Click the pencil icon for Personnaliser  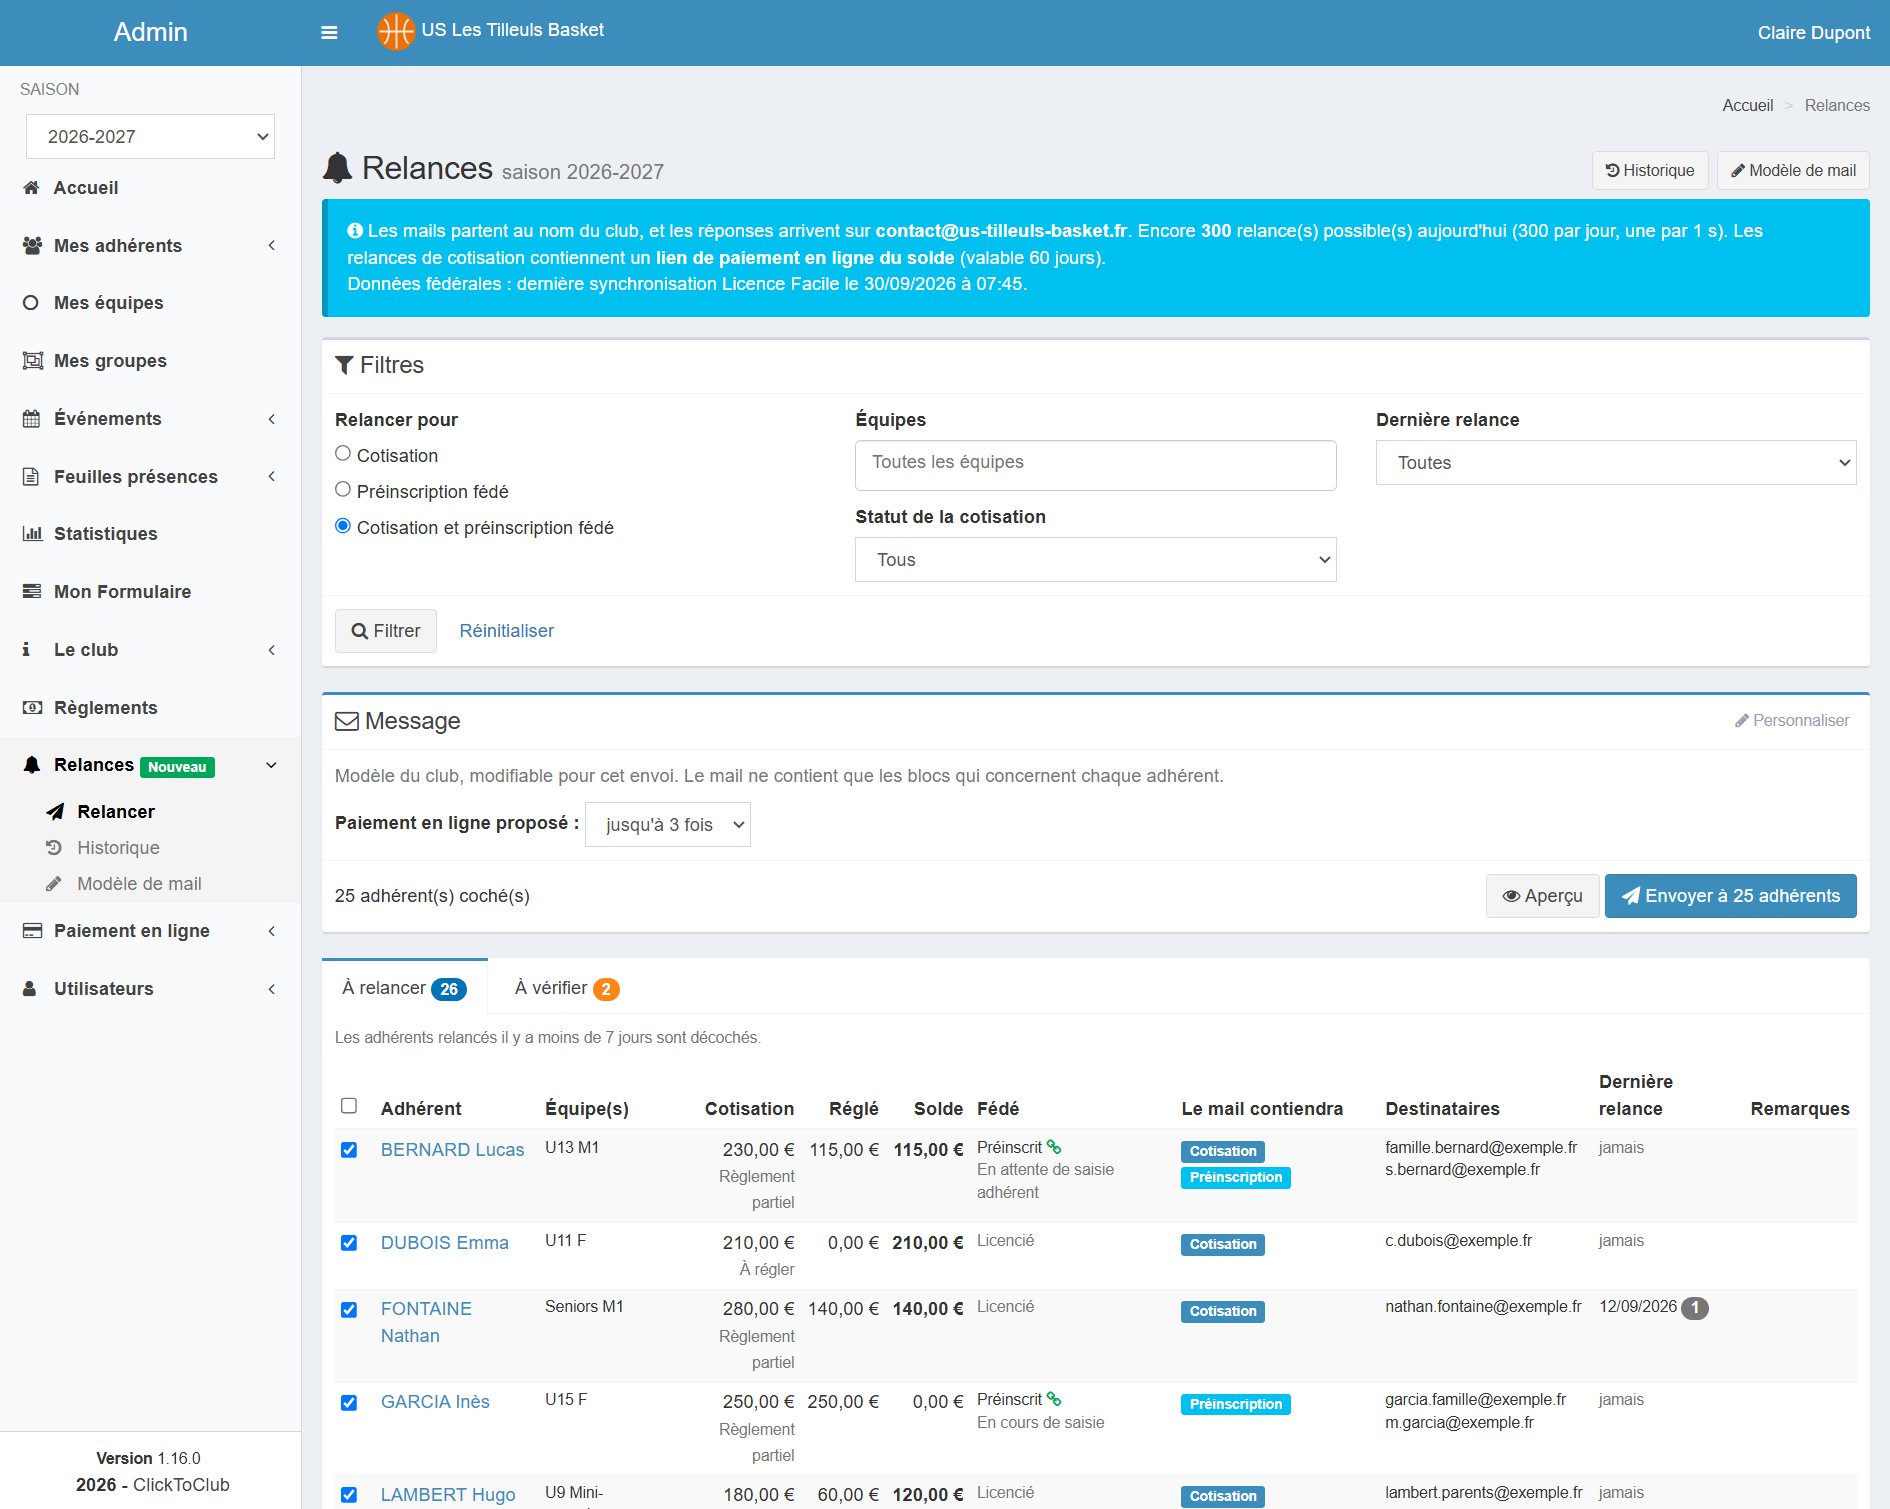coord(1741,721)
